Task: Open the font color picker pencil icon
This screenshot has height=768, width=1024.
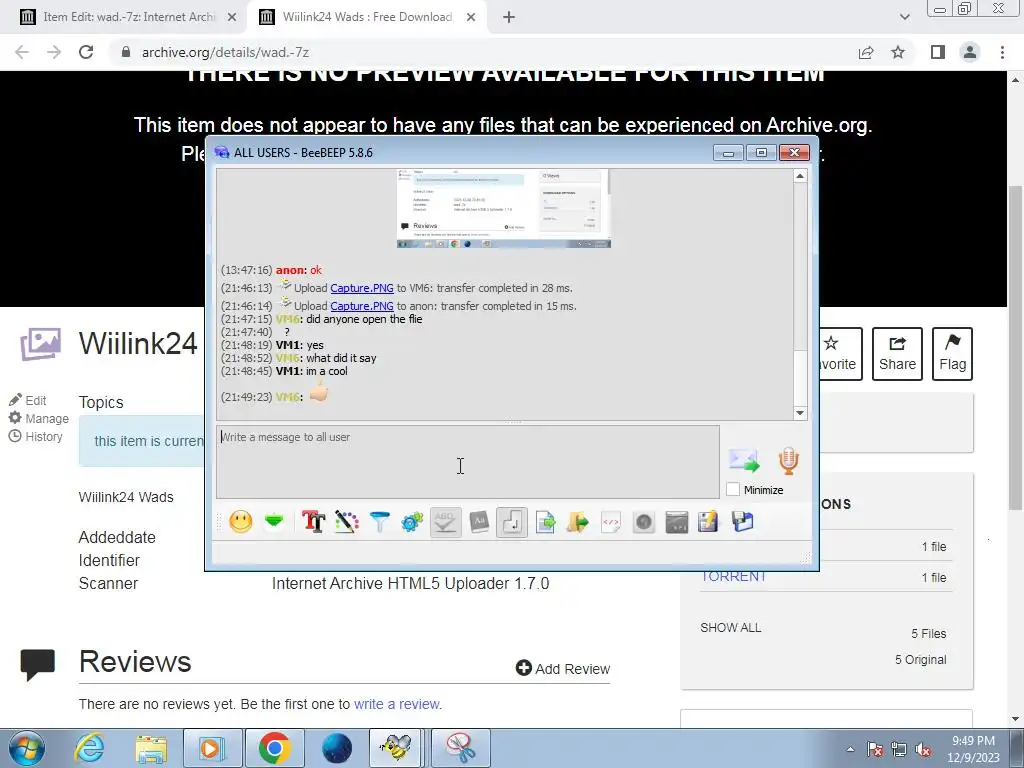Action: 347,522
